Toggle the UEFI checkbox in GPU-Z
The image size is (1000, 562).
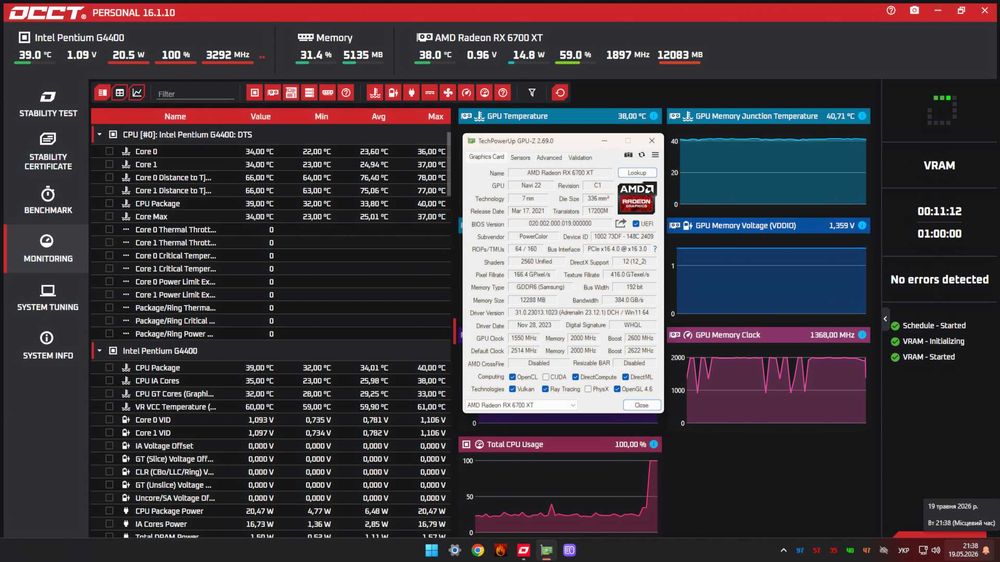coord(636,224)
